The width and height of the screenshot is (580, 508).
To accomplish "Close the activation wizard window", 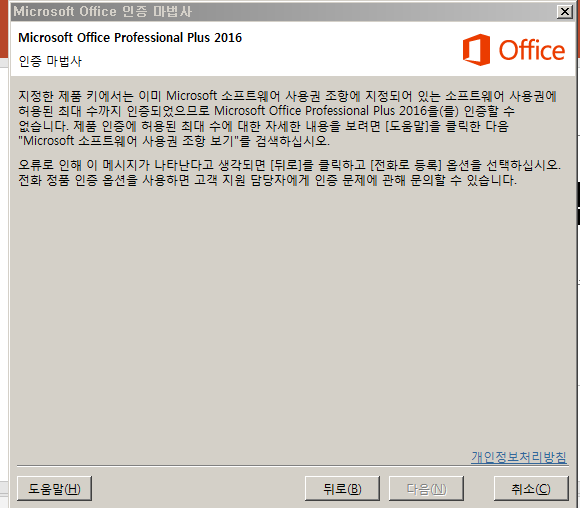I will point(564,11).
